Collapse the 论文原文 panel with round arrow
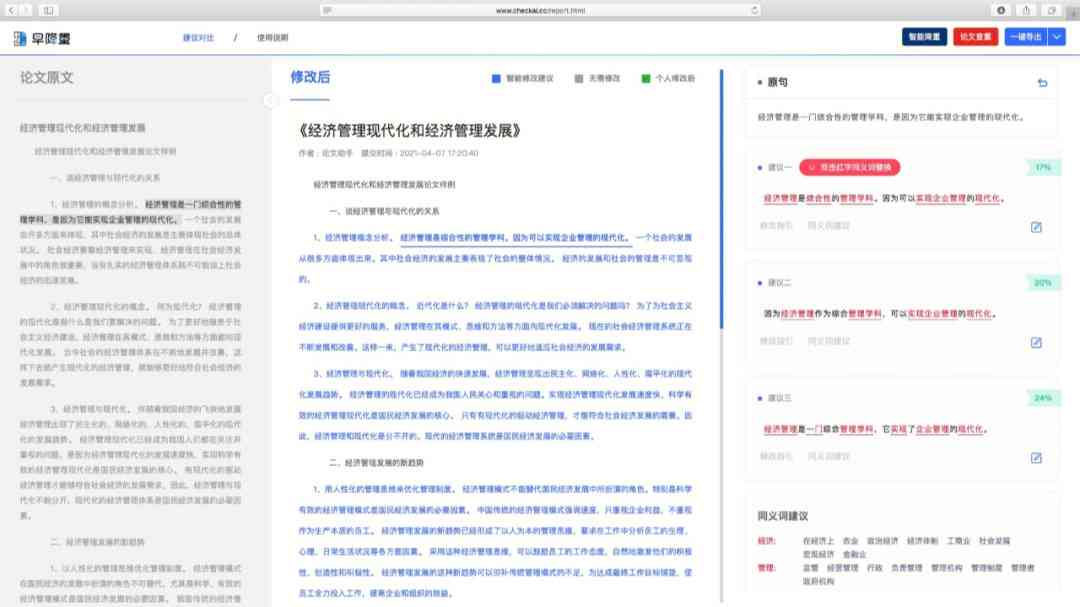Screen dimensions: 1080x607 [x=269, y=101]
